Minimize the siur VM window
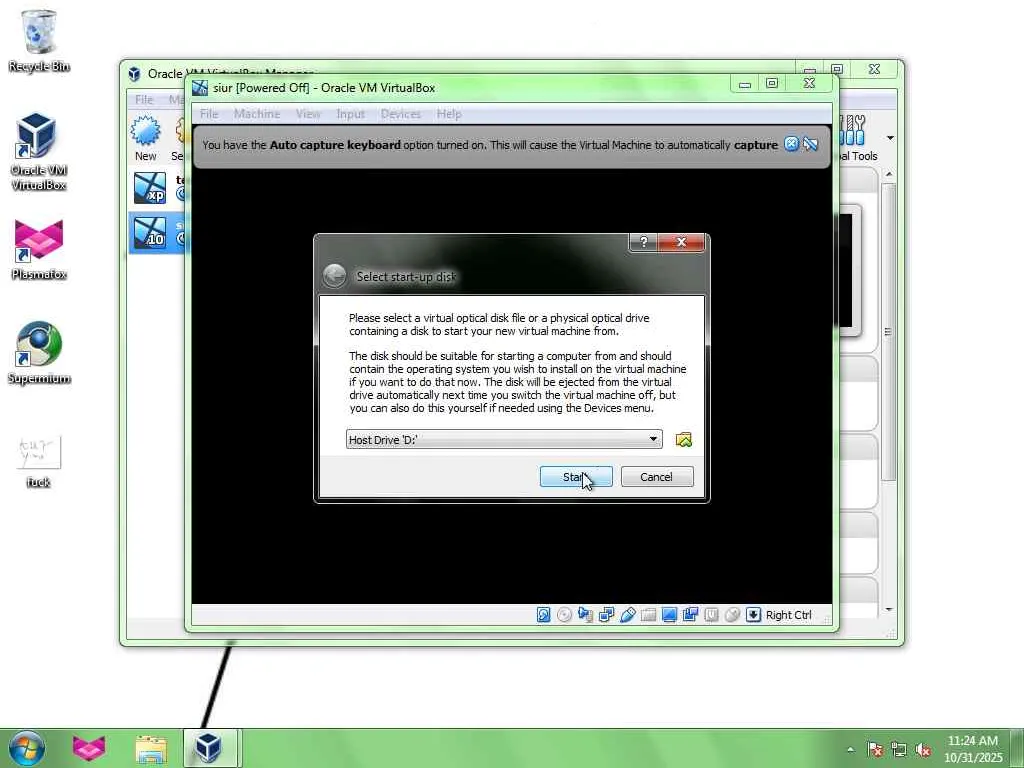This screenshot has width=1024, height=768. pos(744,84)
